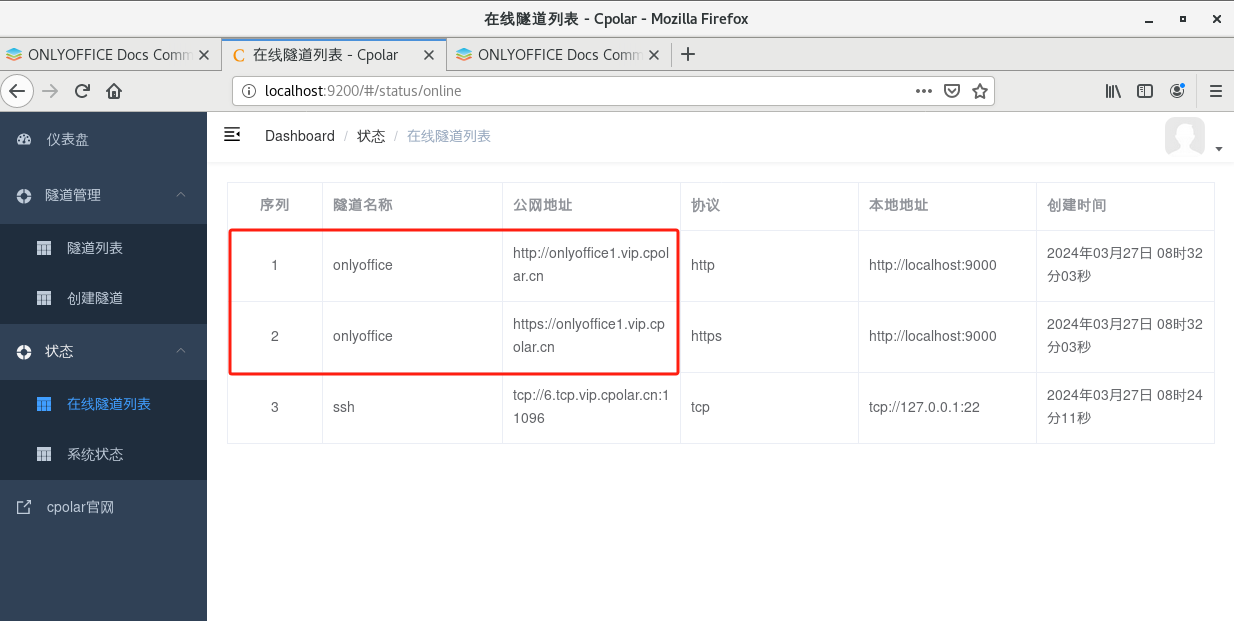1234x621 pixels.
Task: Open 创建隧道 in the sidebar
Action: pos(103,298)
